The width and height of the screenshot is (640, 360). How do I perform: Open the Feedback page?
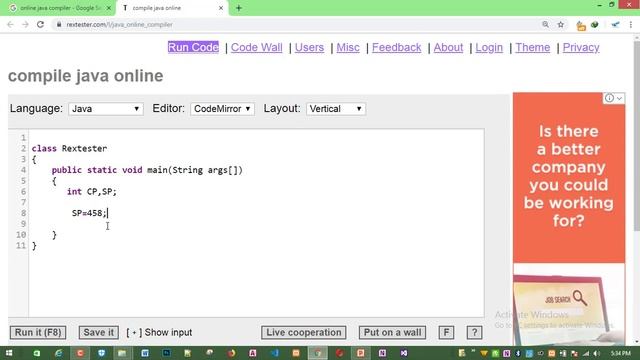click(x=396, y=47)
